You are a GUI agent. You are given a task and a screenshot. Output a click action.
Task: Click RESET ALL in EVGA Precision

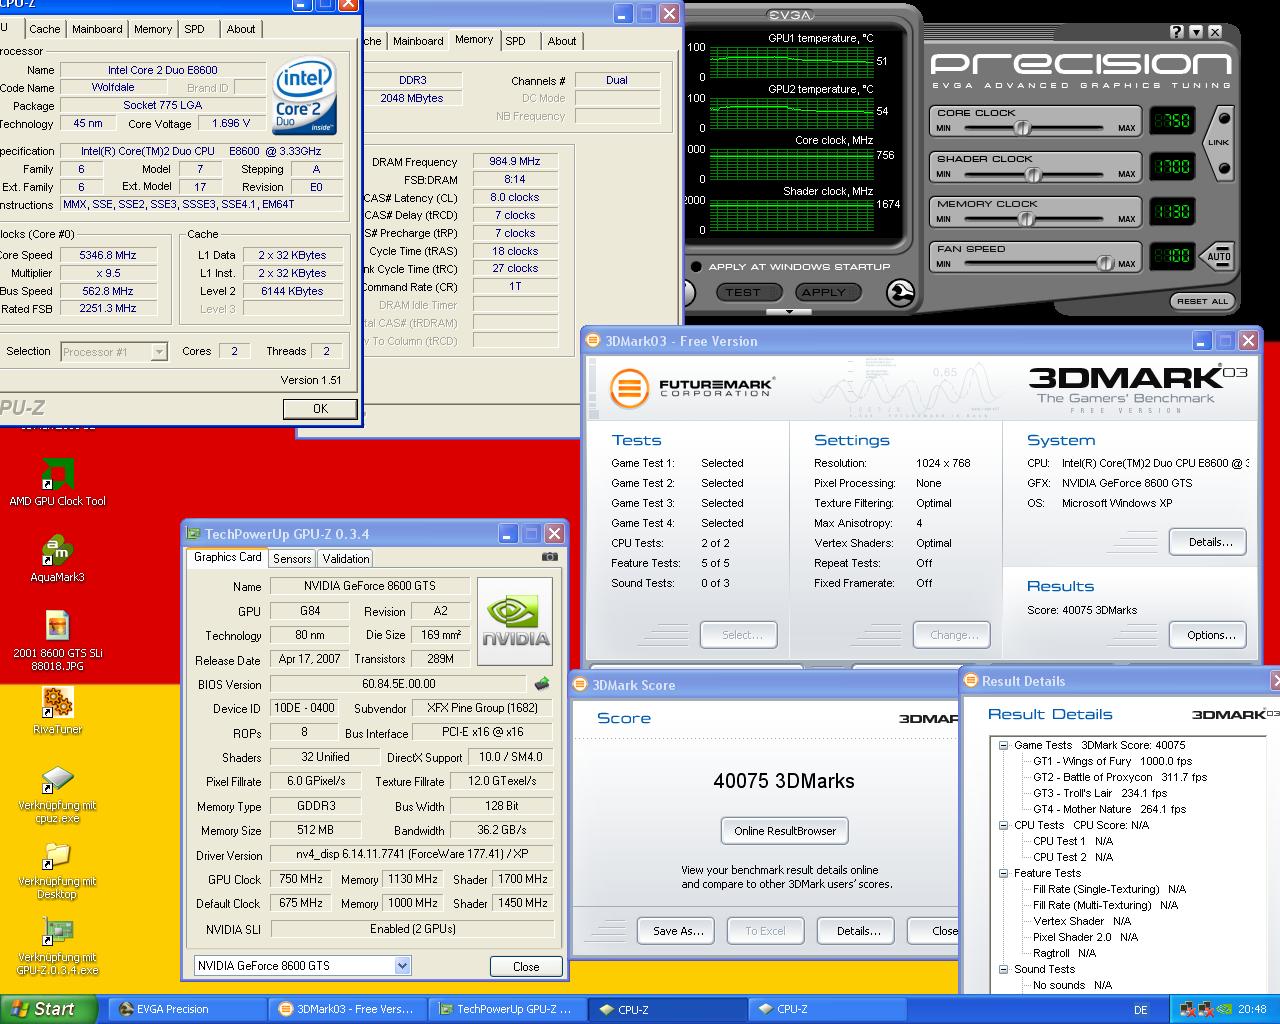click(1202, 301)
